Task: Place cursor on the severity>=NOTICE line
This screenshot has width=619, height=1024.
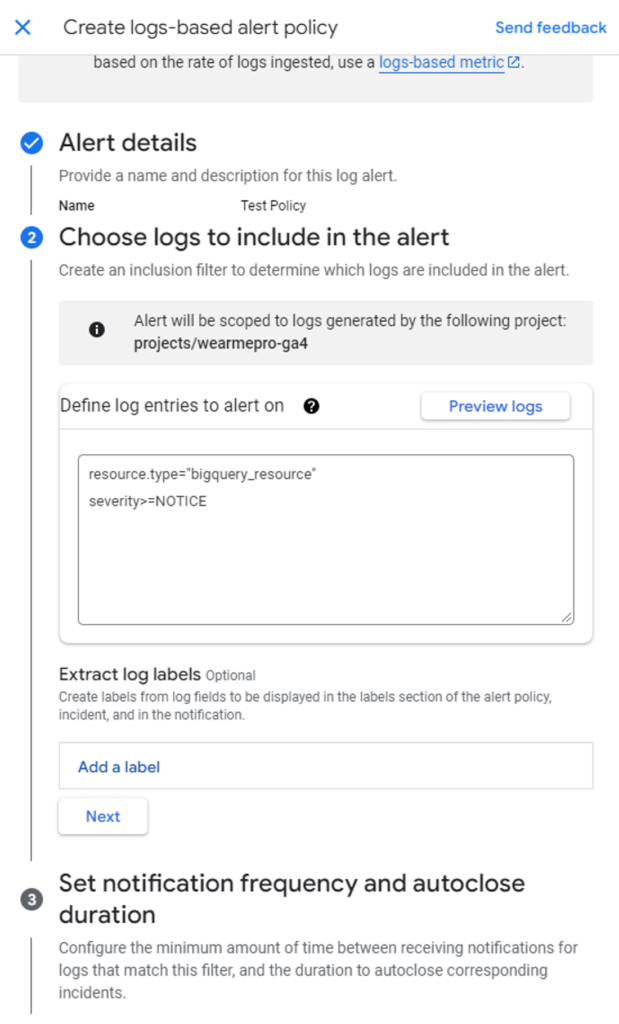Action: [148, 501]
